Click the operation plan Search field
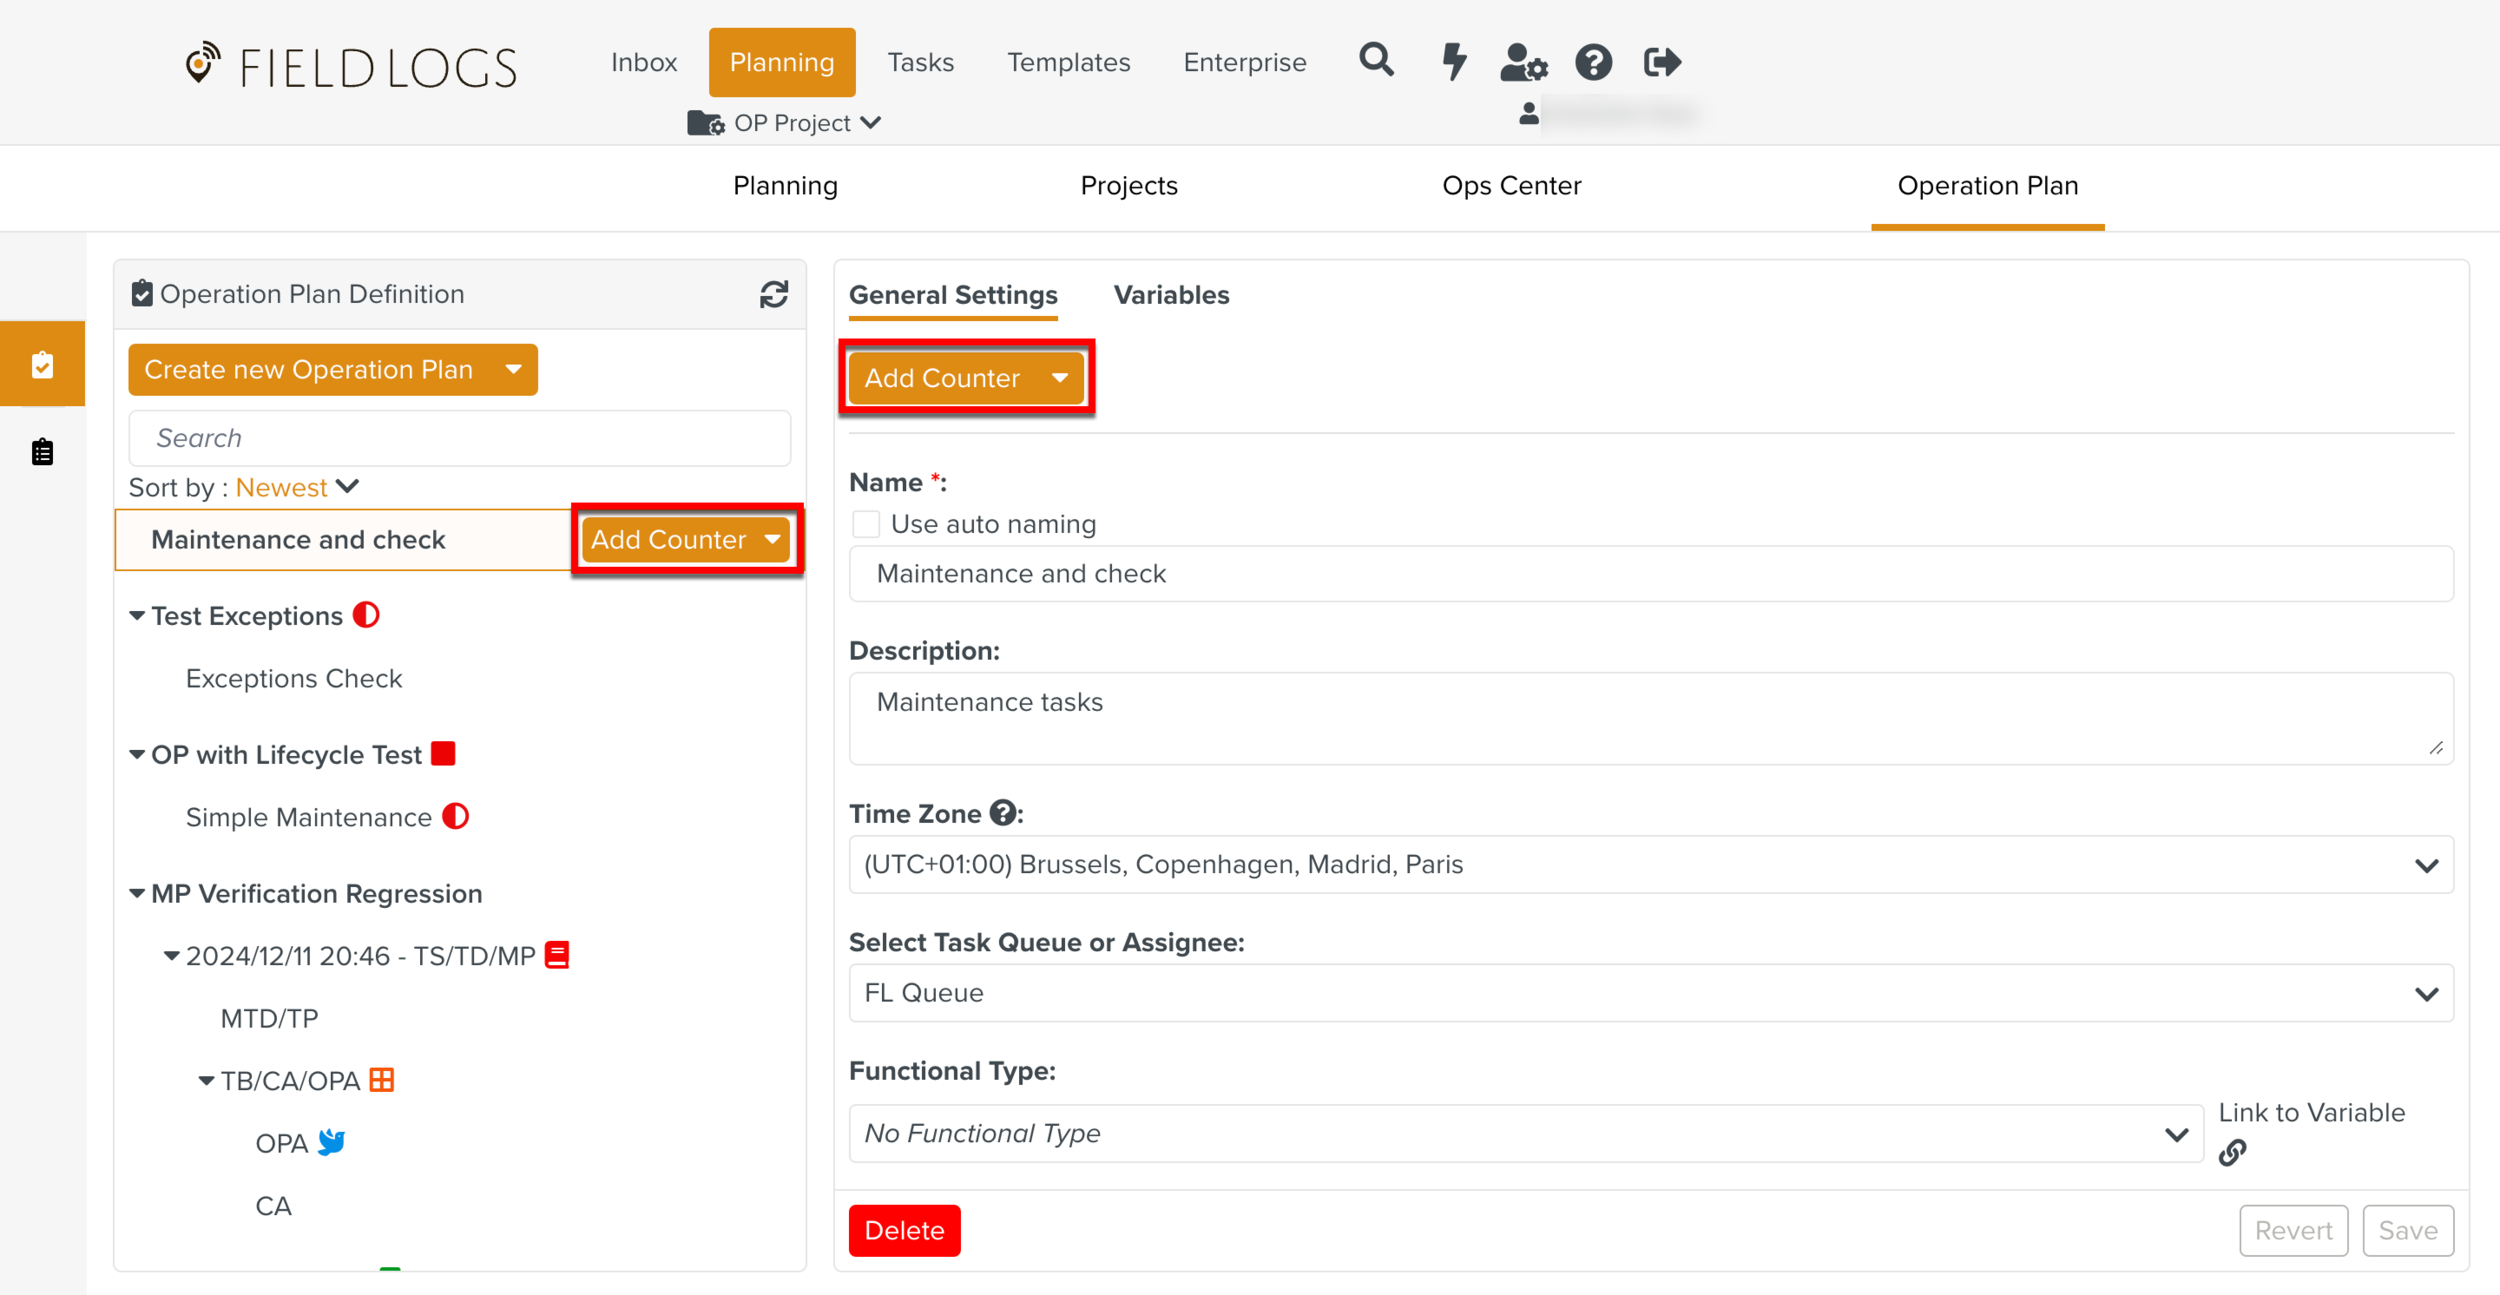Image resolution: width=2500 pixels, height=1295 pixels. coord(460,438)
